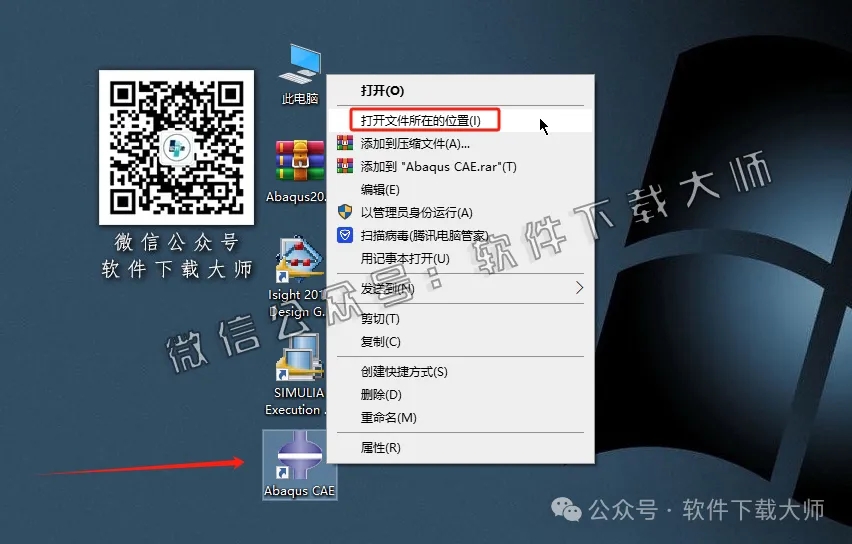Choose 以管理员身份运行(A) menu entry
852x544 pixels.
tap(460, 212)
